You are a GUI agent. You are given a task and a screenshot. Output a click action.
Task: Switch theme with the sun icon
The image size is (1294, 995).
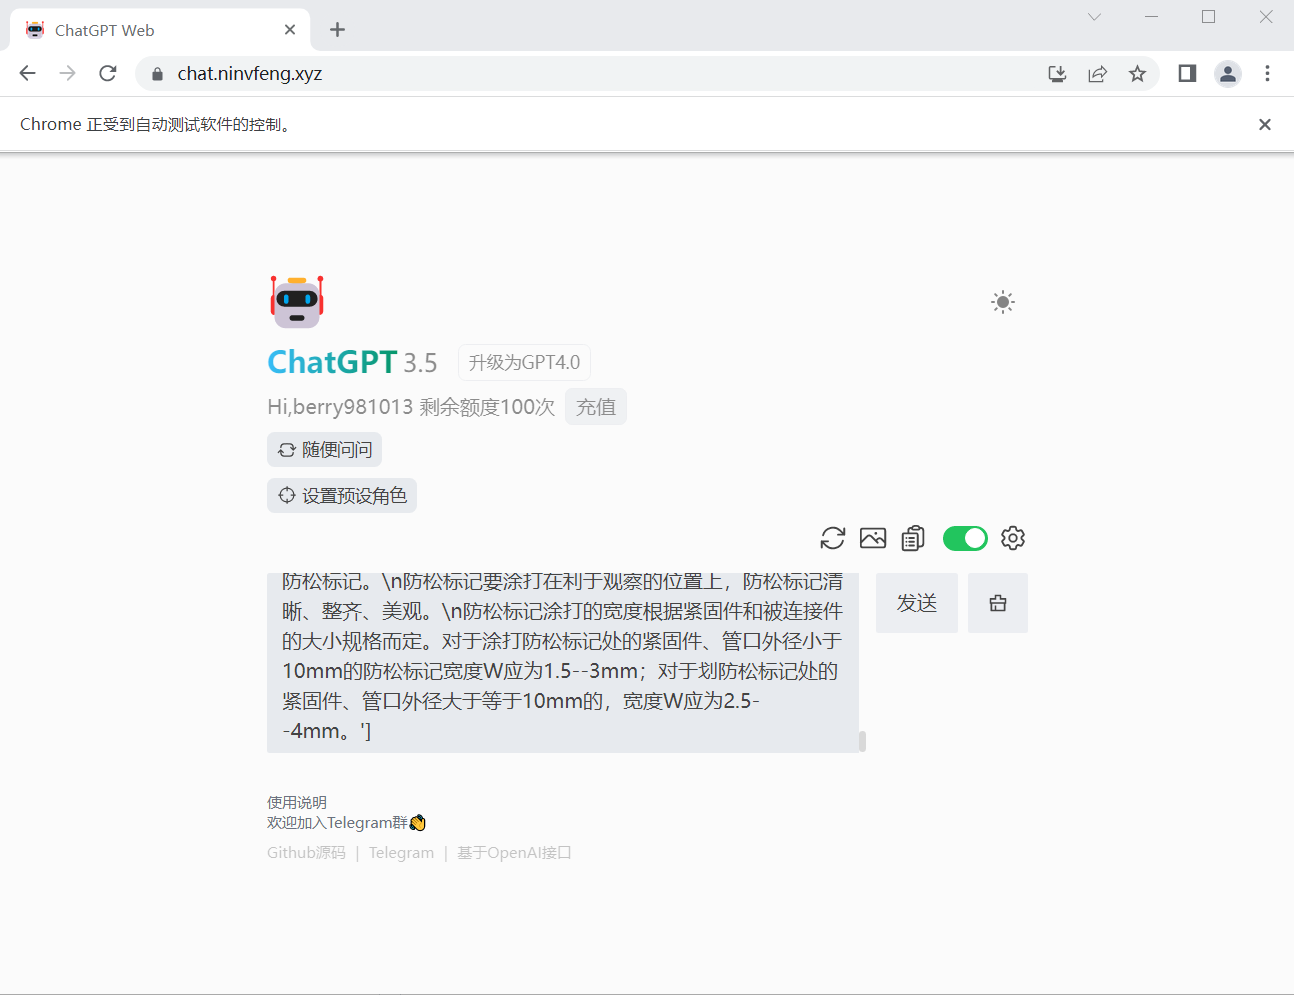(1003, 301)
